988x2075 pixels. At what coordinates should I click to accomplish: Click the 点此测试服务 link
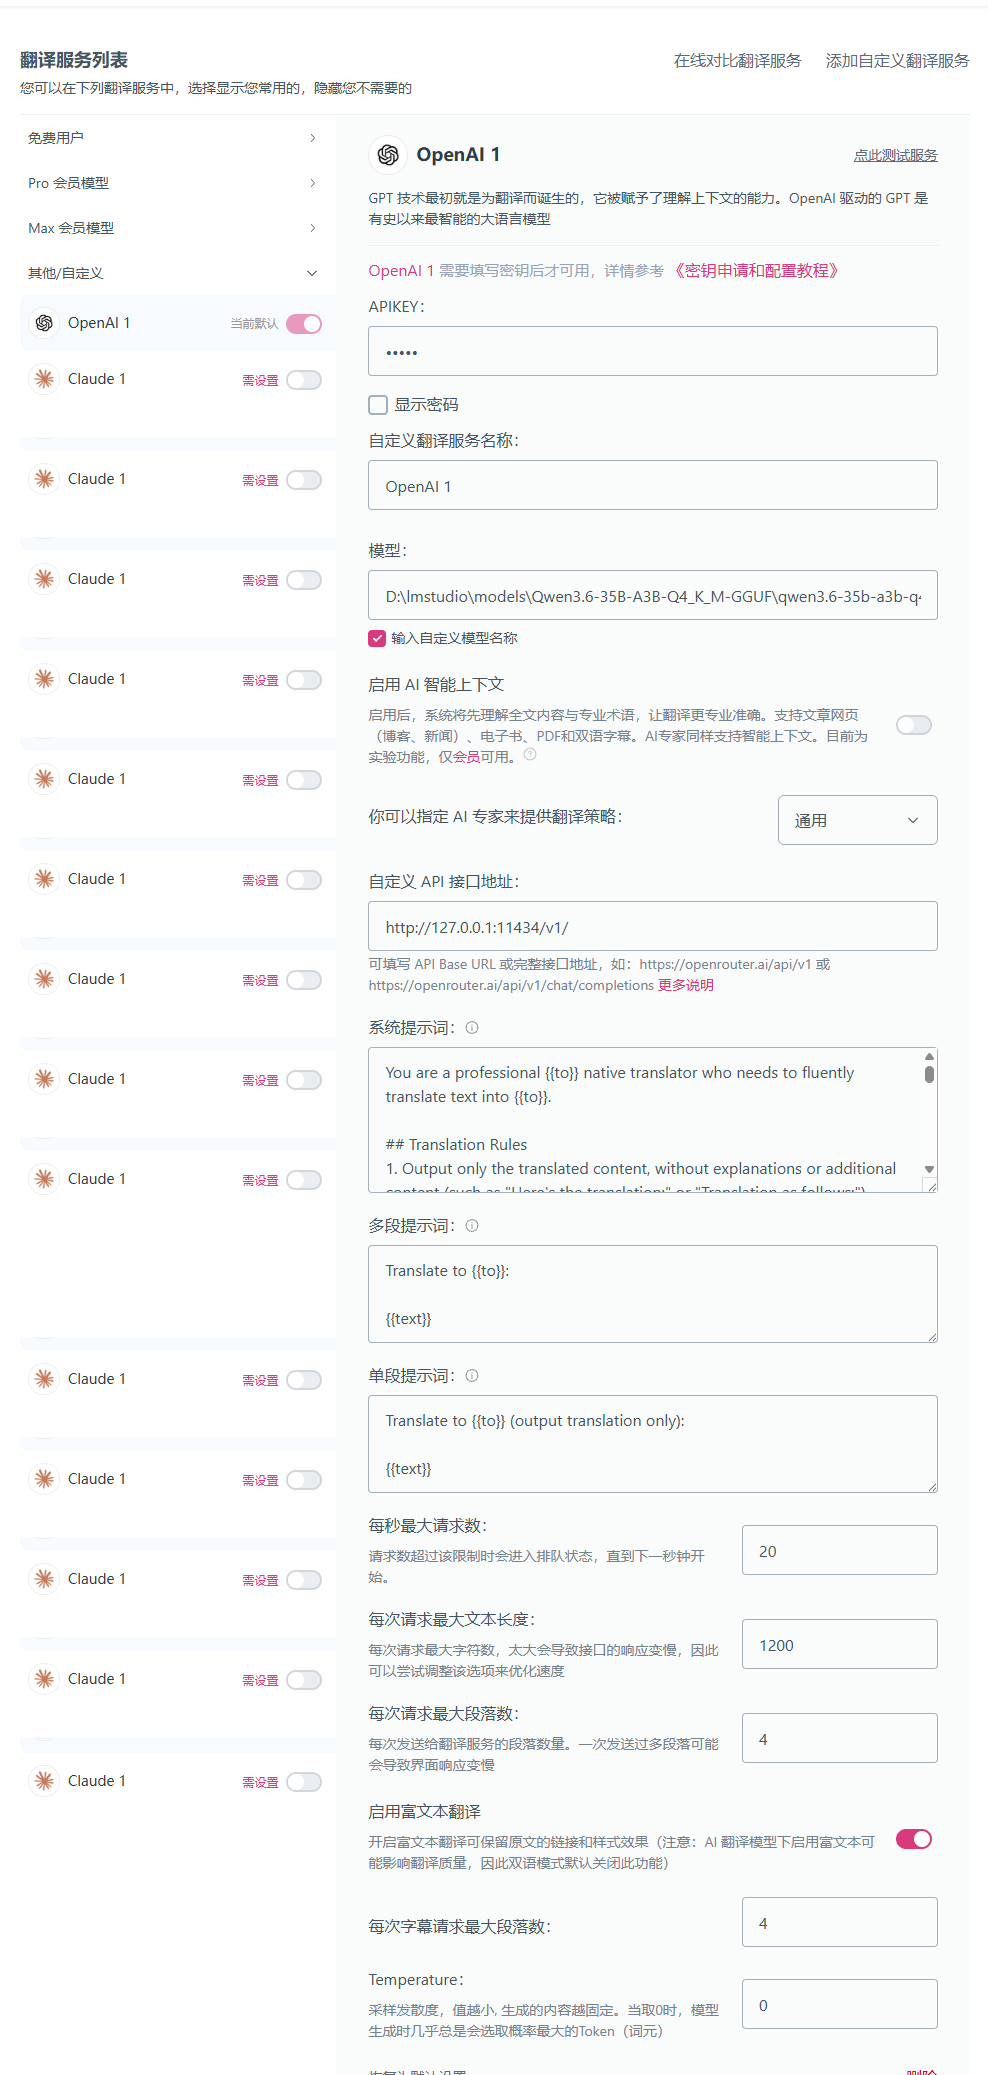[895, 156]
